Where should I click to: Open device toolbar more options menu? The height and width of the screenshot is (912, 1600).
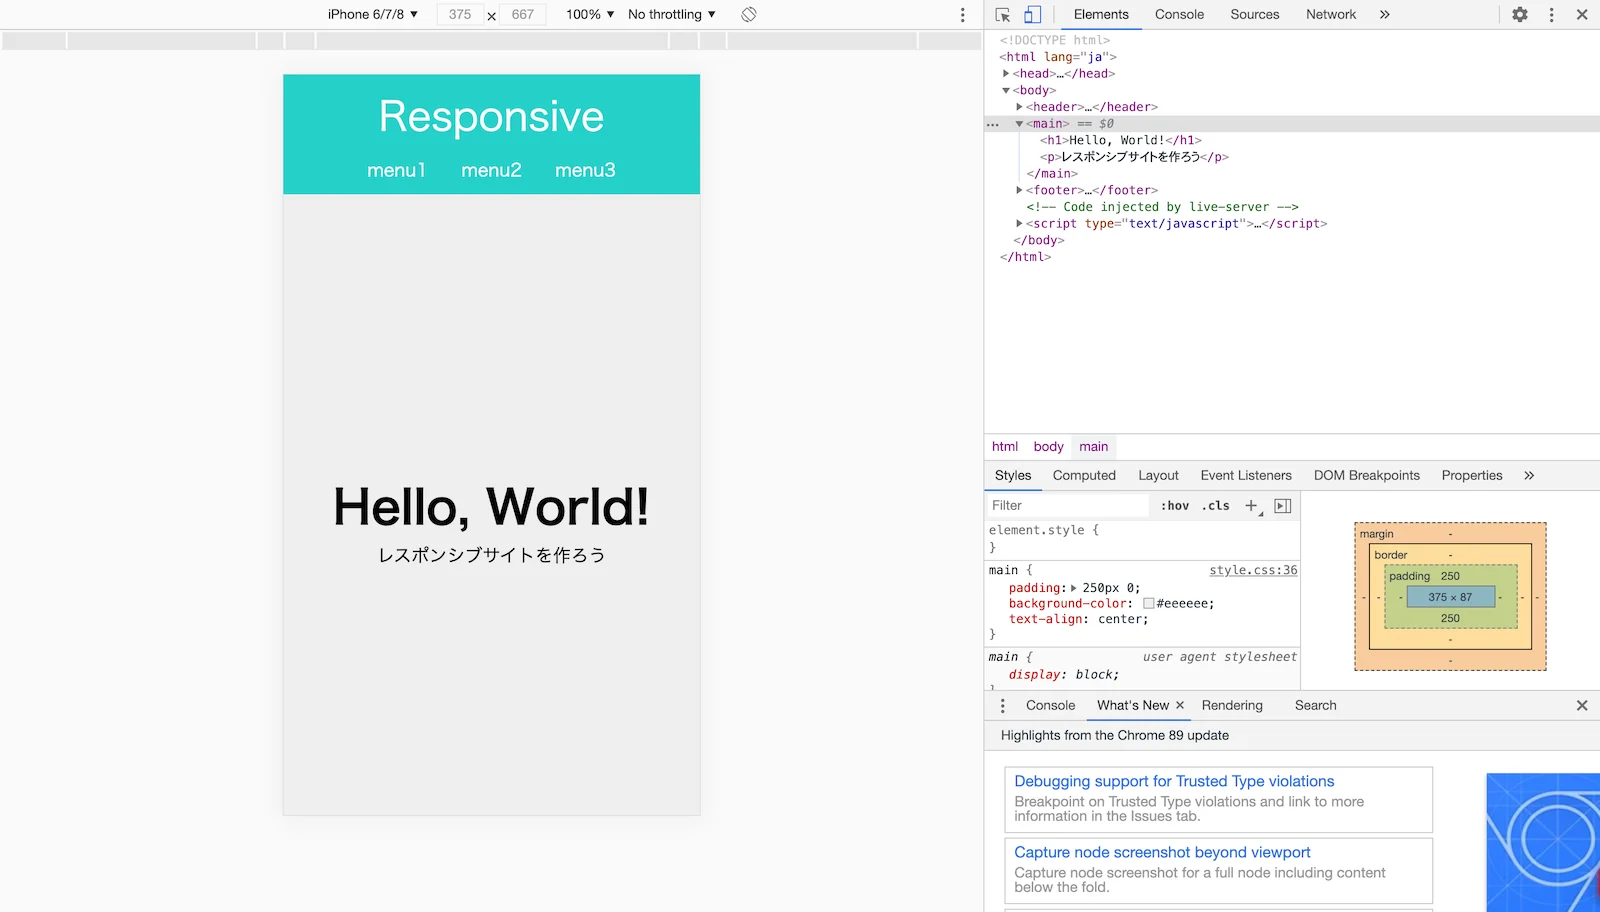click(962, 15)
